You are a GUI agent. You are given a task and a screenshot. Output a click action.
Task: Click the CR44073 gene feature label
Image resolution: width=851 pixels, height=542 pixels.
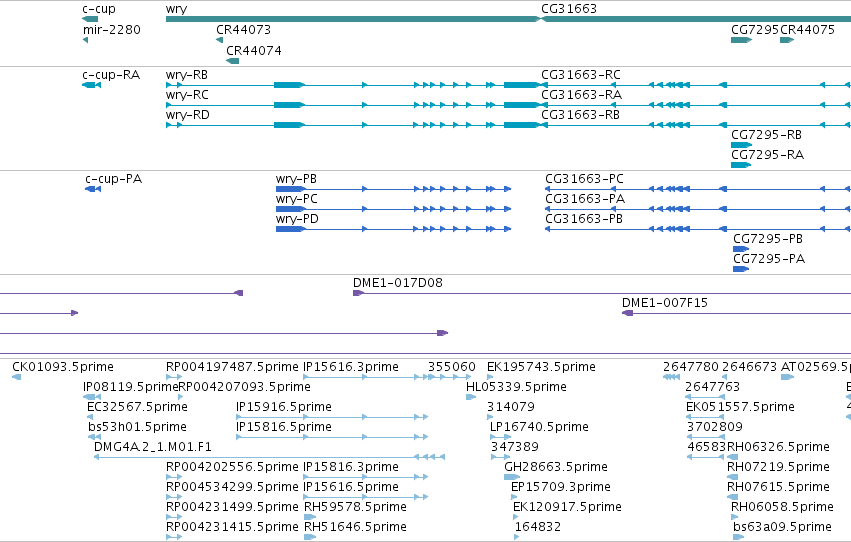coord(243,29)
